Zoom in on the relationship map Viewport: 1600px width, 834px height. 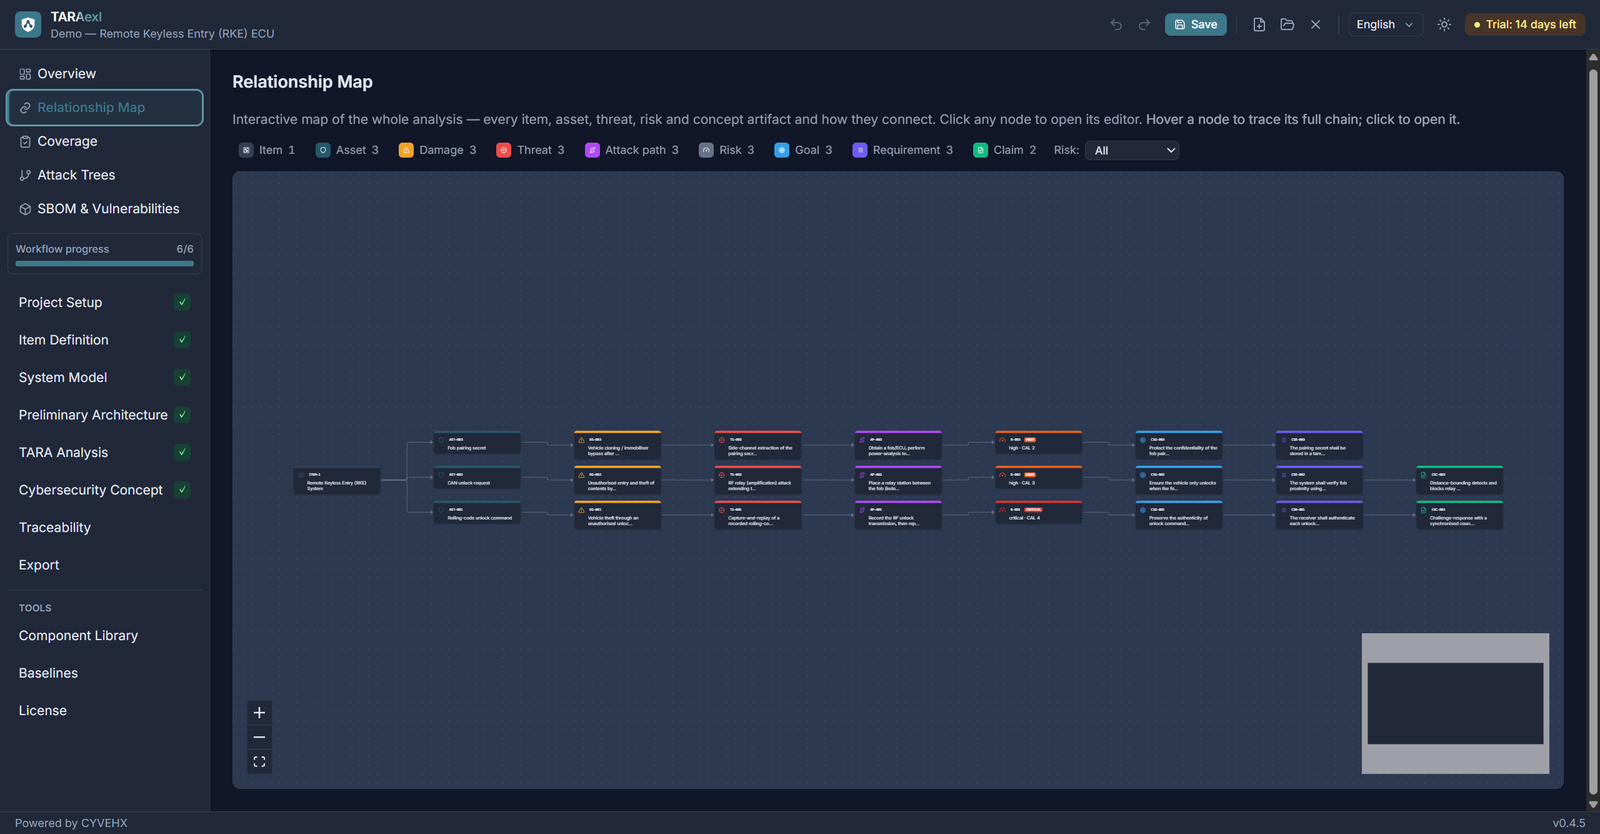pos(259,713)
